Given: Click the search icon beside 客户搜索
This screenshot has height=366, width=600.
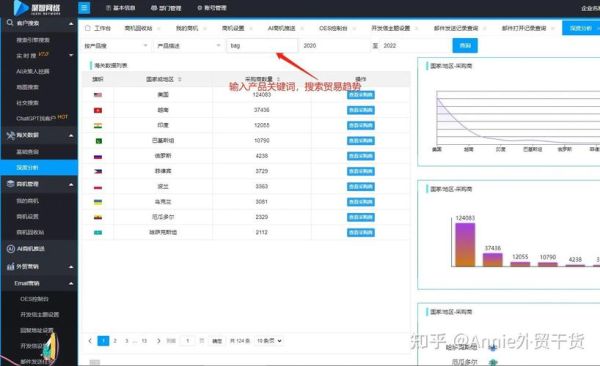Looking at the screenshot, I should (x=10, y=23).
